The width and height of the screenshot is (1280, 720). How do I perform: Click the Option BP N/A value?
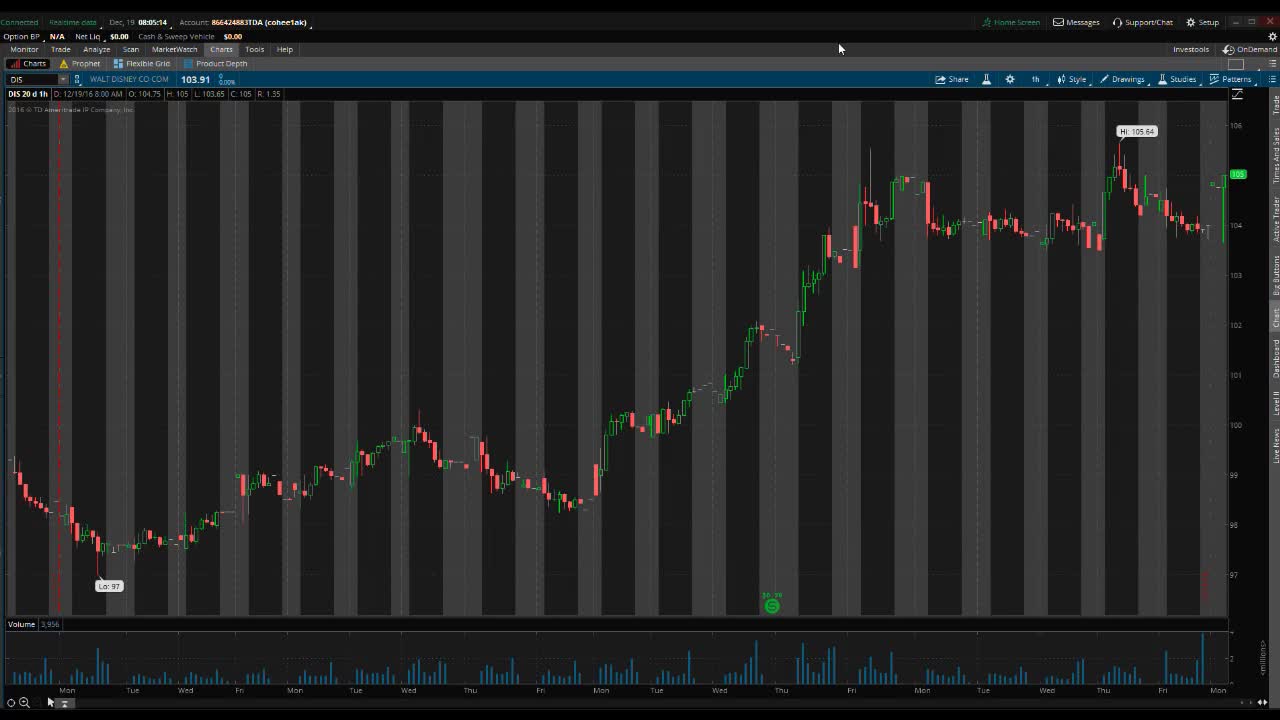pyautogui.click(x=57, y=36)
